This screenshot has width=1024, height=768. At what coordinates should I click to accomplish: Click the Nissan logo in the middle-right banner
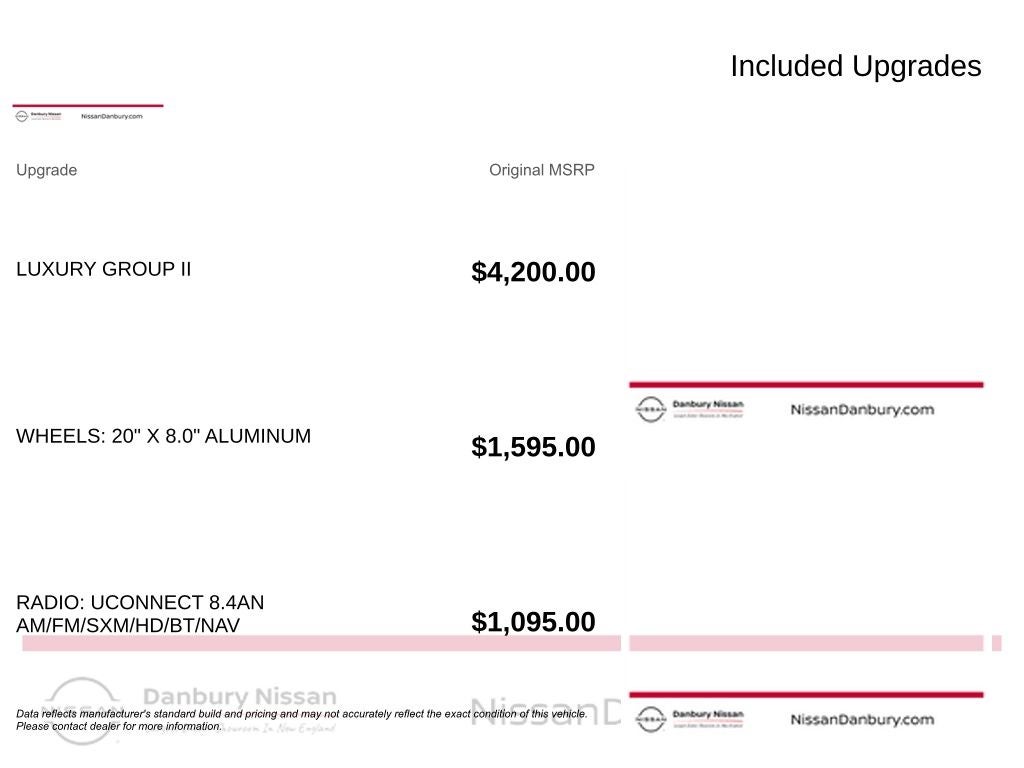[x=650, y=409]
